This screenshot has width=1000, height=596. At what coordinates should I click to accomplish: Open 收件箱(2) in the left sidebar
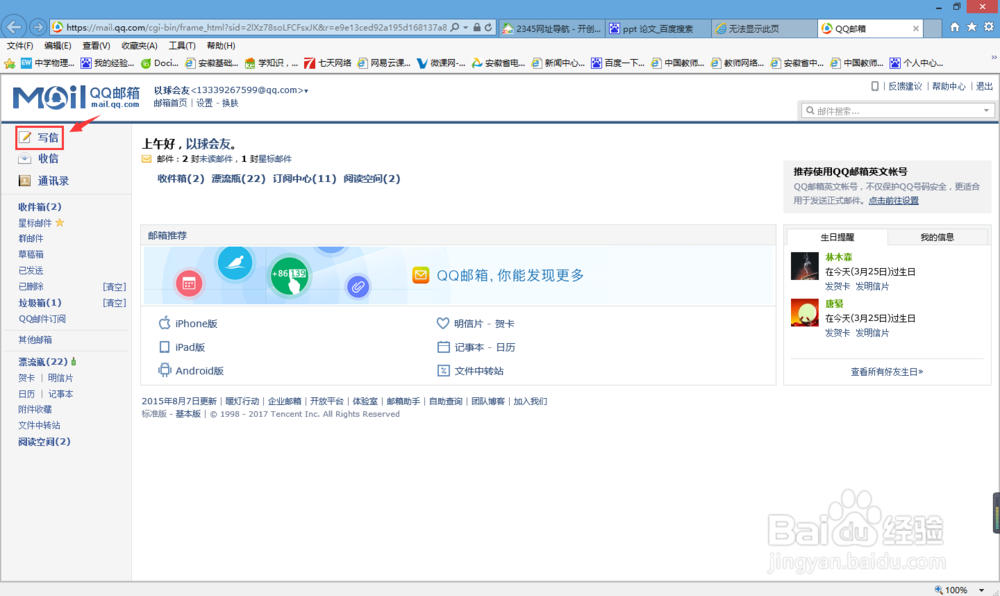click(x=40, y=207)
